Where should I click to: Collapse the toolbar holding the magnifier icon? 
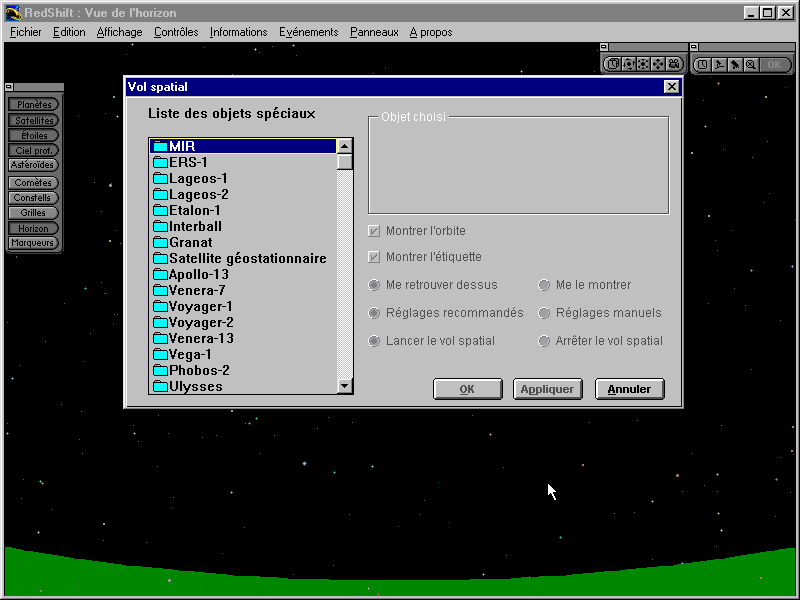tap(693, 47)
